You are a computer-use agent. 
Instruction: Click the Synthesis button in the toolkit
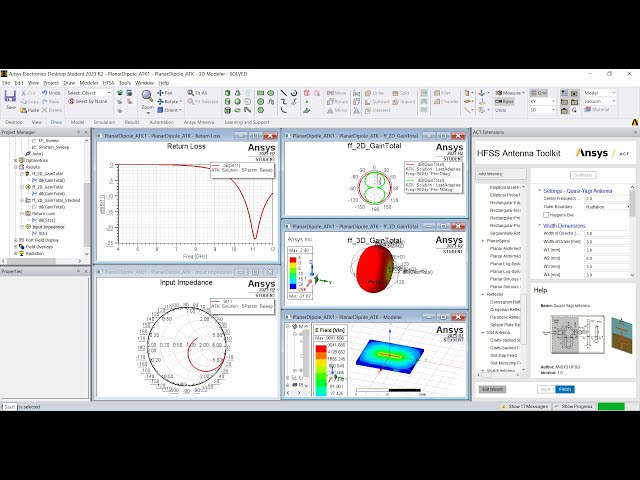pyautogui.click(x=583, y=175)
